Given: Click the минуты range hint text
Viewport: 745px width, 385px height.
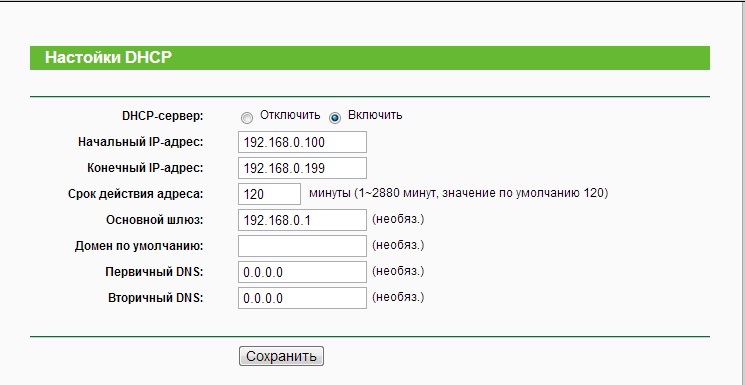Looking at the screenshot, I should pos(458,193).
